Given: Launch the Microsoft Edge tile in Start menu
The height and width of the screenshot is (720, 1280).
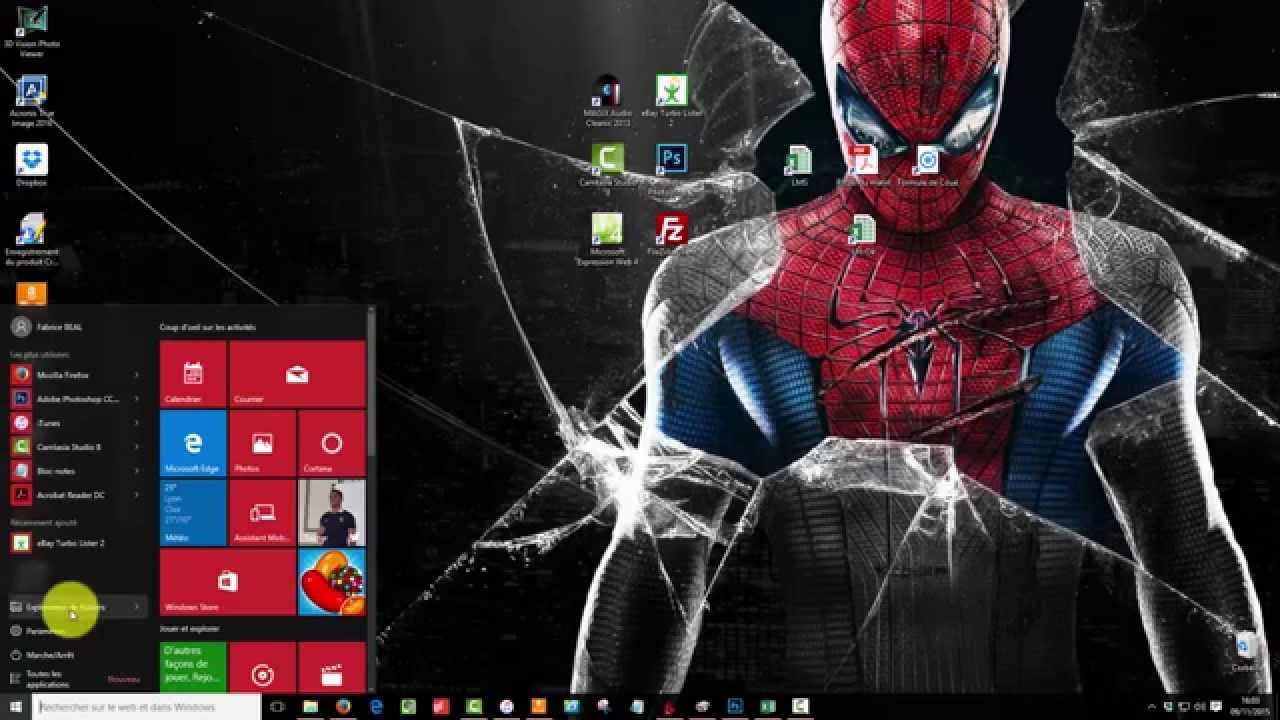Looking at the screenshot, I should coord(193,443).
